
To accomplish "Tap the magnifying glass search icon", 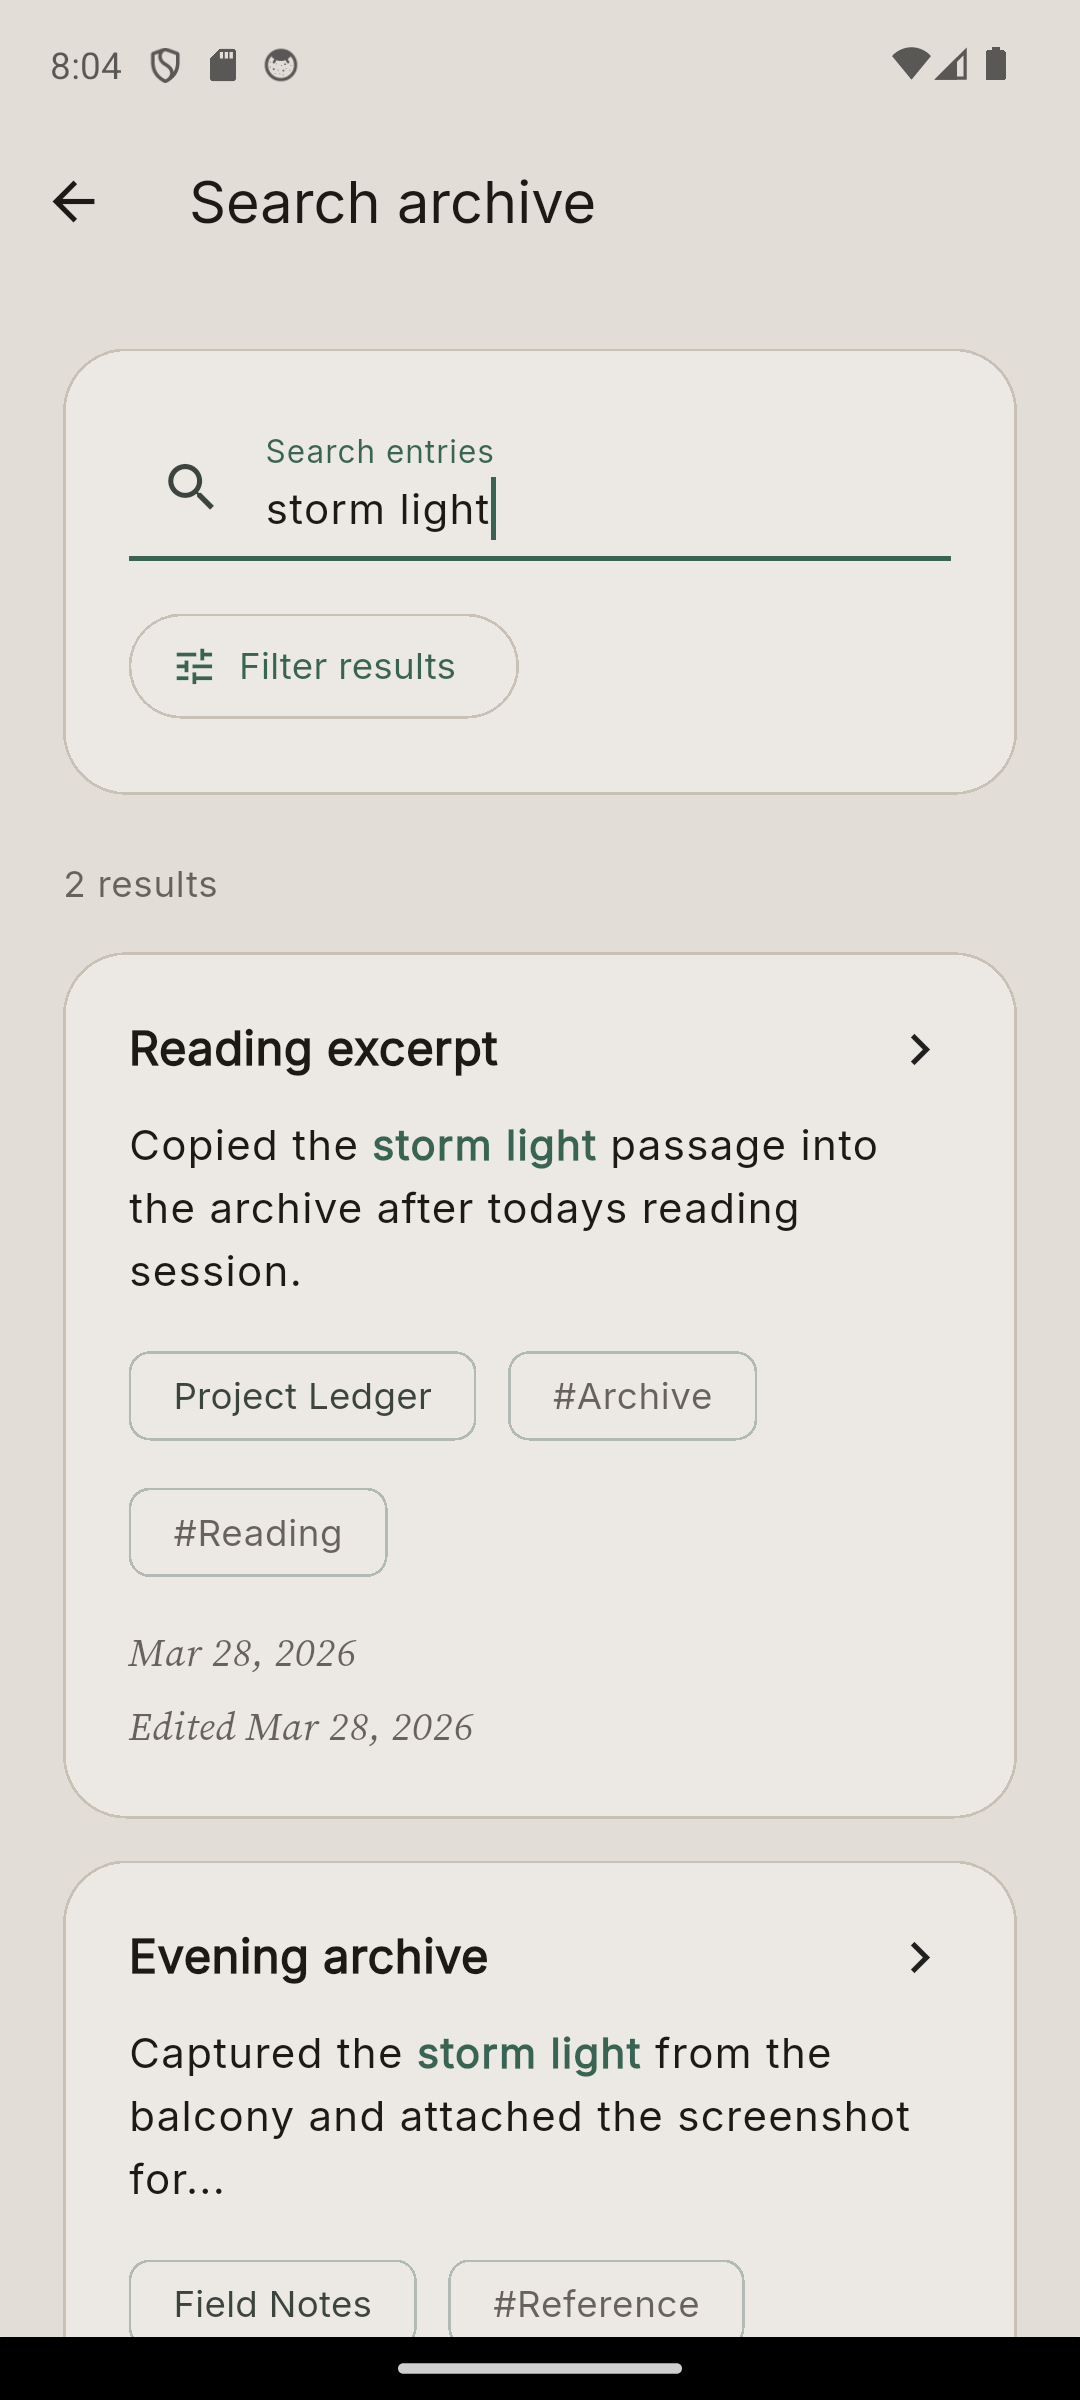I will coord(192,488).
